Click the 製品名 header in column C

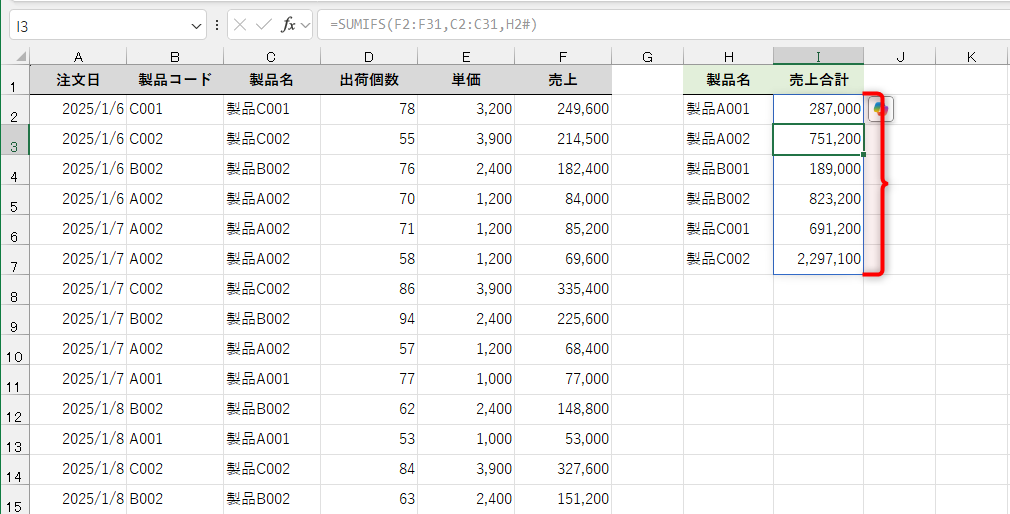tap(272, 81)
